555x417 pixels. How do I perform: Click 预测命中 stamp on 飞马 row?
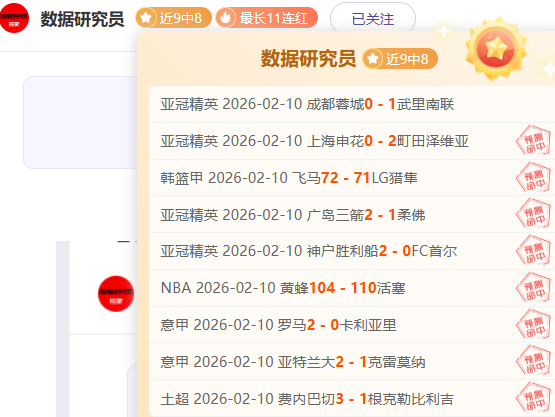pyautogui.click(x=533, y=177)
